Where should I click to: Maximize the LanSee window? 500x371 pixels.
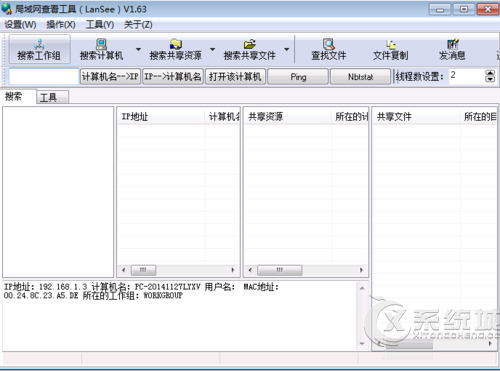[464, 9]
